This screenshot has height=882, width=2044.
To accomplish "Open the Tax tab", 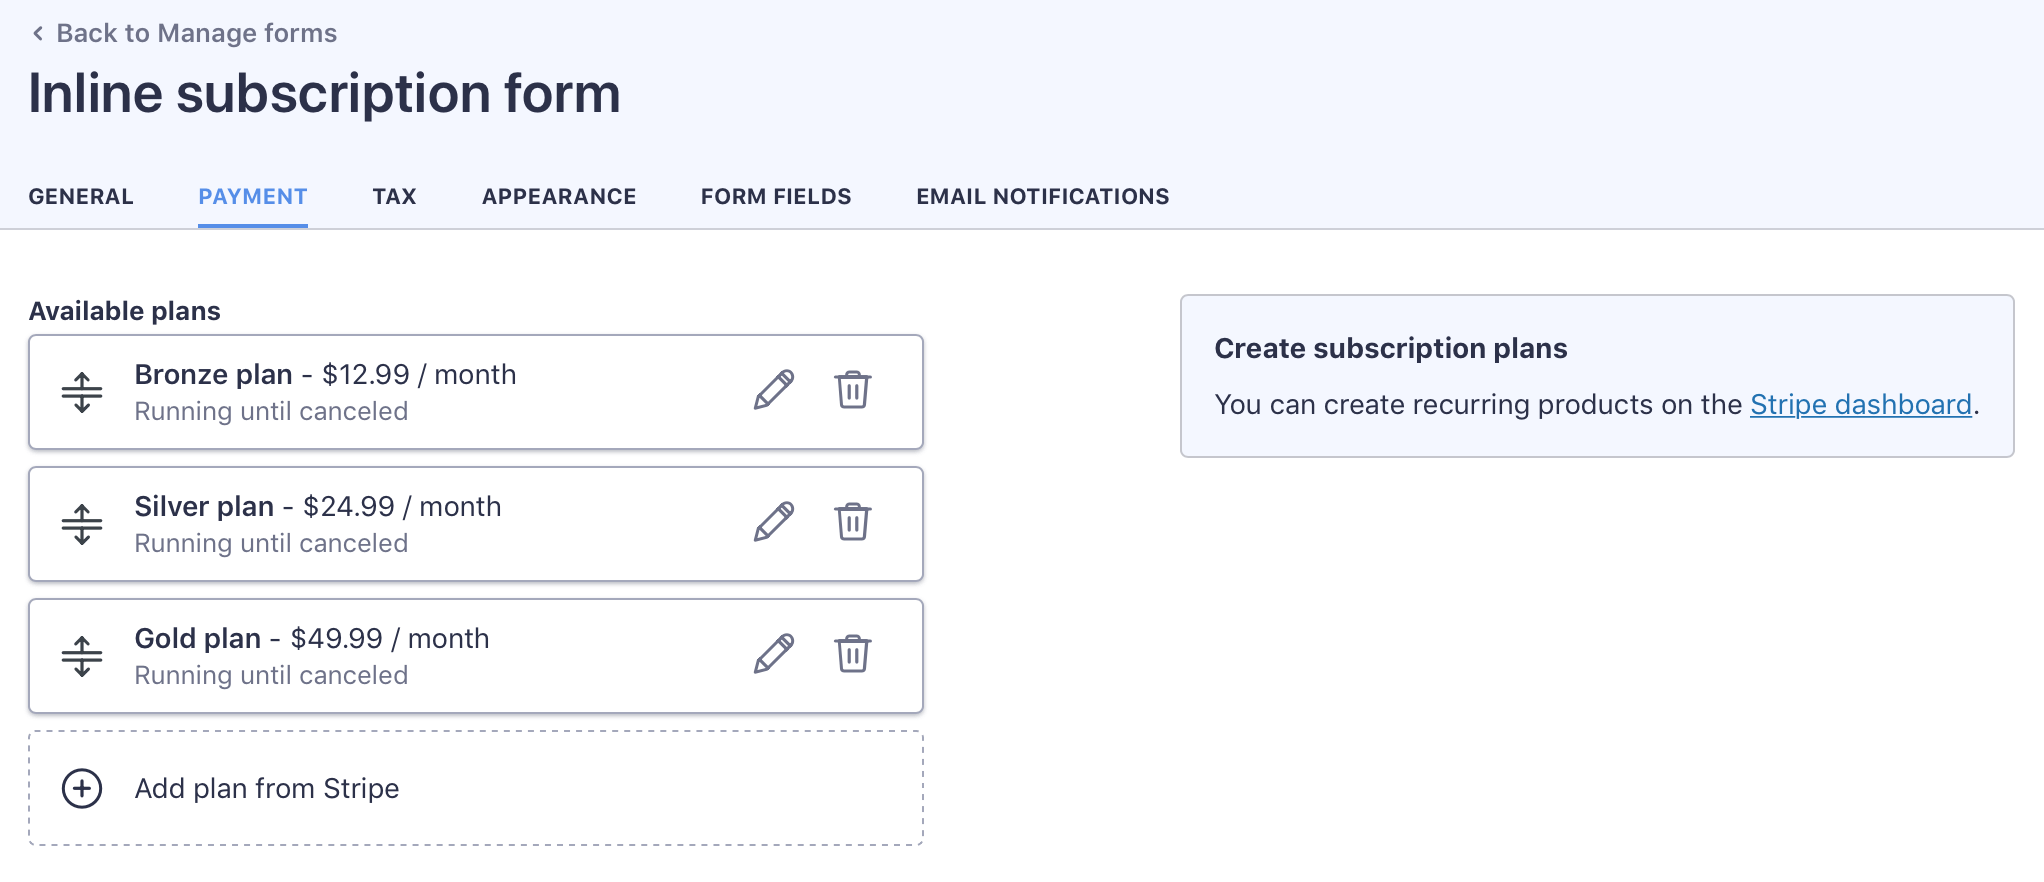I will [394, 197].
